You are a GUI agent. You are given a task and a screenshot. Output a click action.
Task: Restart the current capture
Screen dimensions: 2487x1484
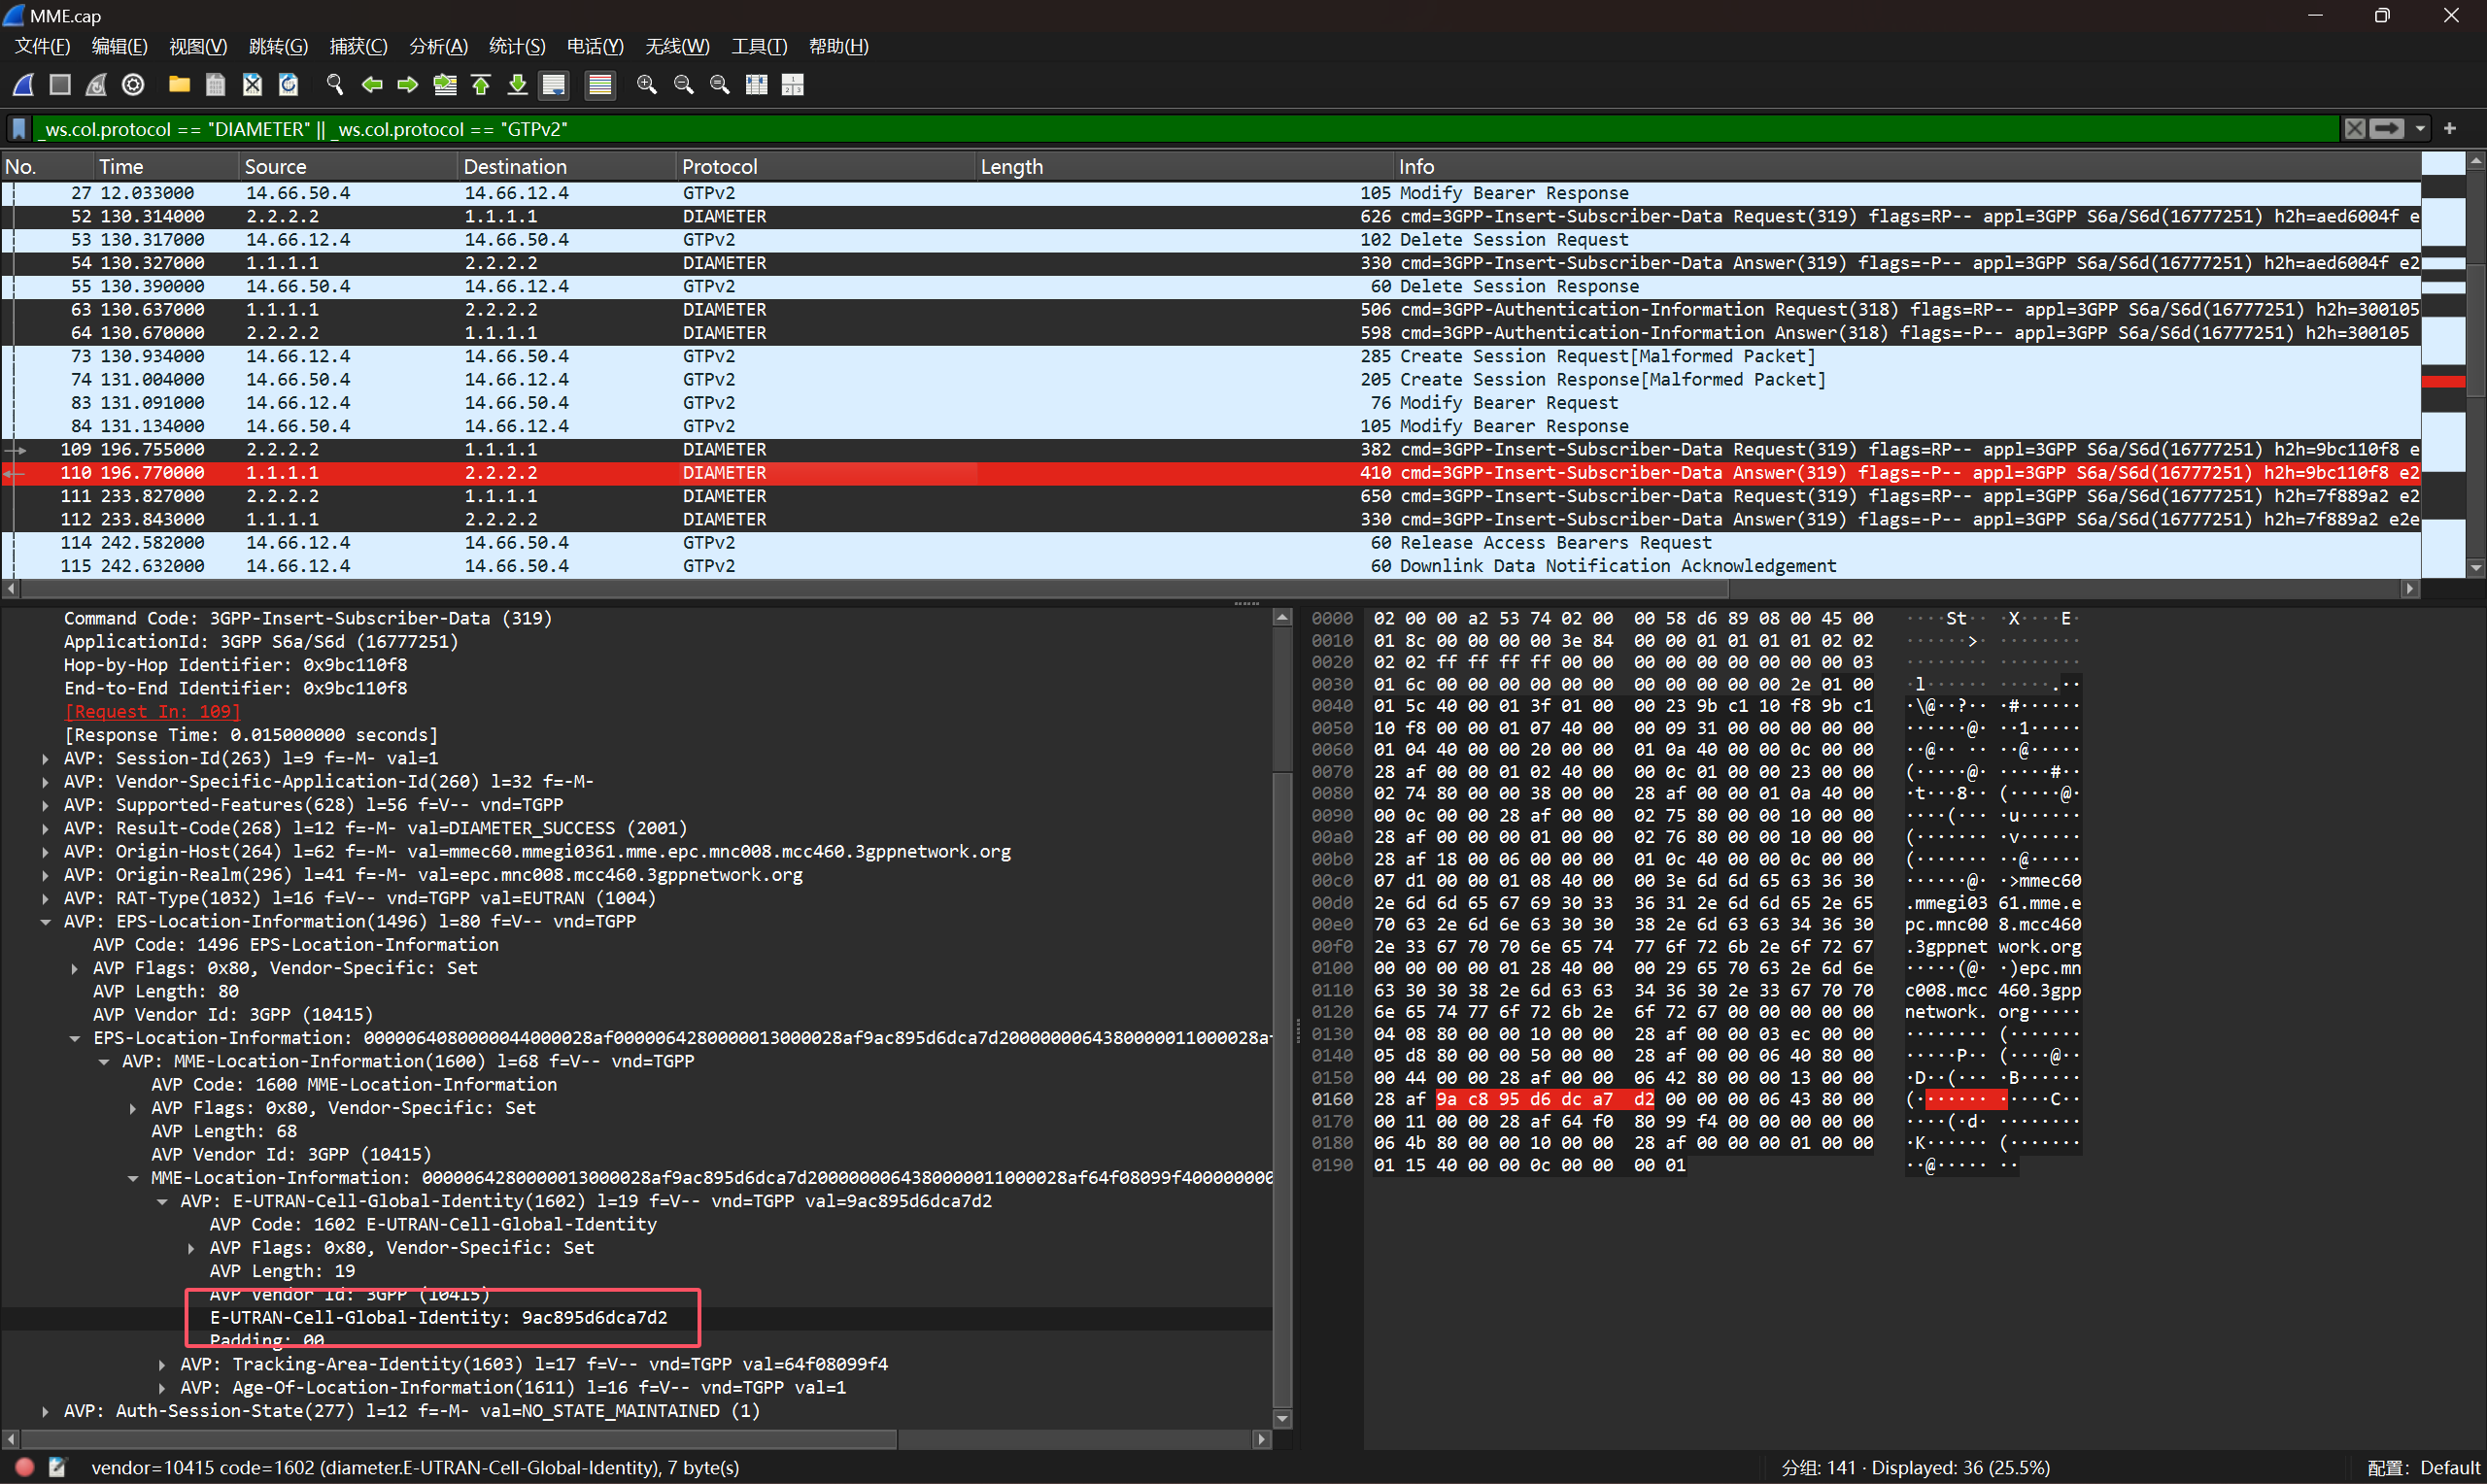click(x=96, y=85)
